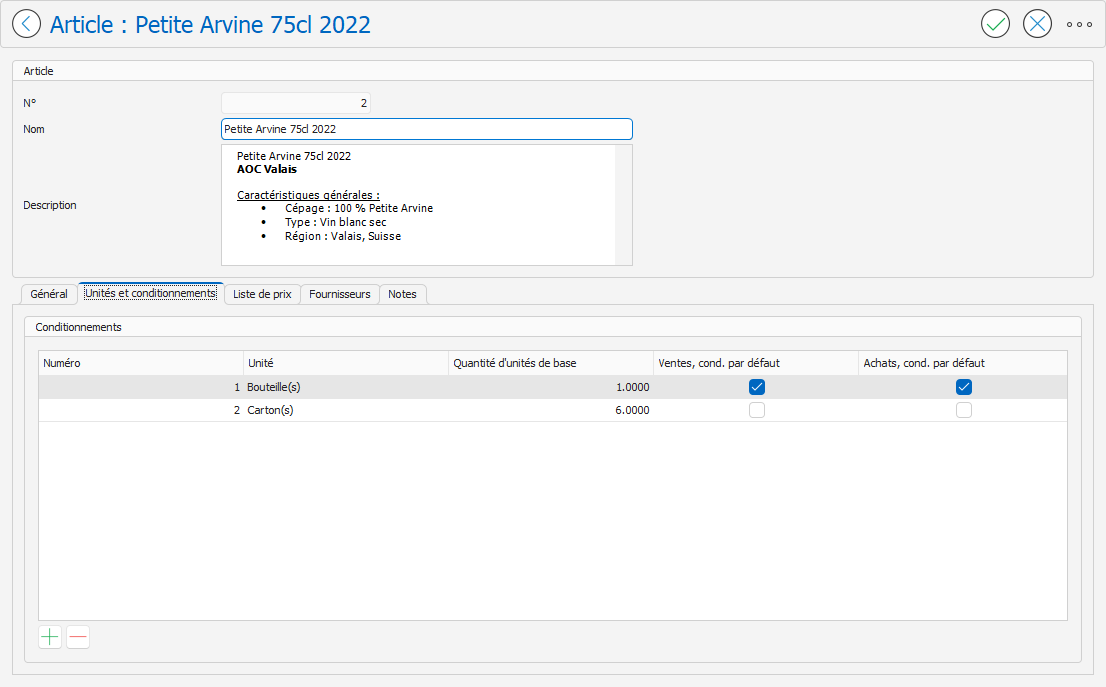Cancel editing with the blue X icon
1106x687 pixels.
tap(1037, 24)
